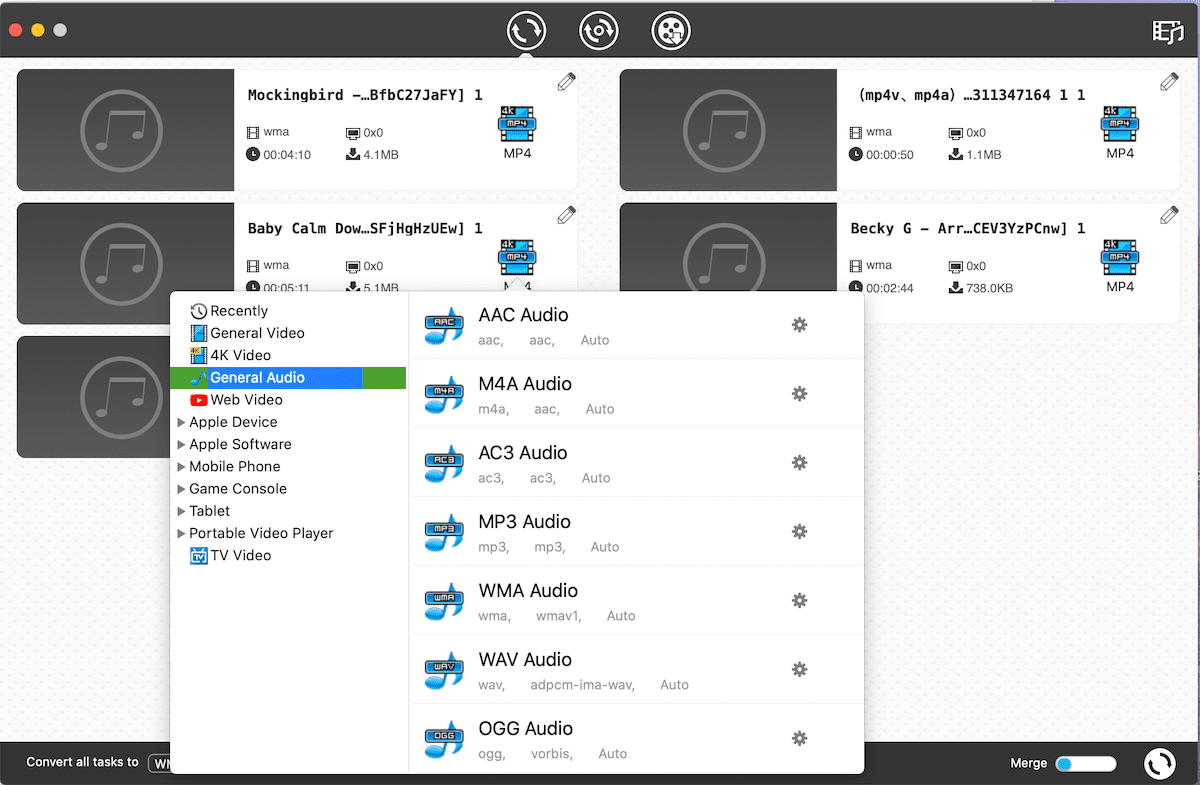Open settings gear for AAC Audio
The height and width of the screenshot is (785, 1200).
click(x=799, y=325)
